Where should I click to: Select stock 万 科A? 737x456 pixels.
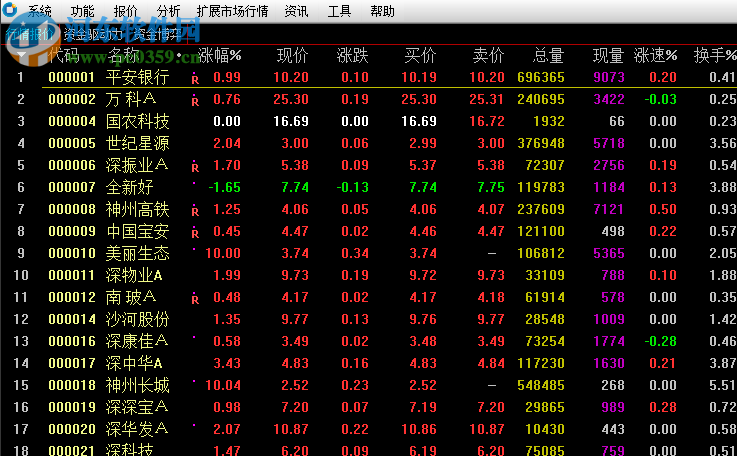[131, 99]
